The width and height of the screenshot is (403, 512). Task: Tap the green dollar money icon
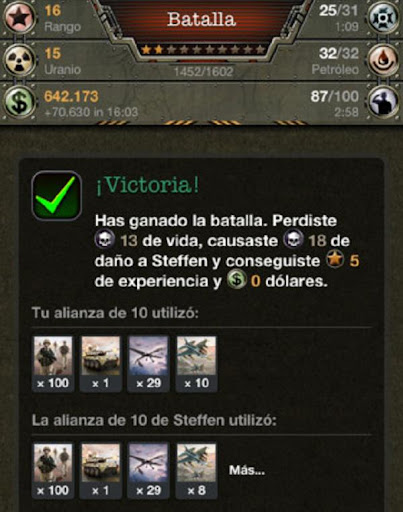click(19, 103)
